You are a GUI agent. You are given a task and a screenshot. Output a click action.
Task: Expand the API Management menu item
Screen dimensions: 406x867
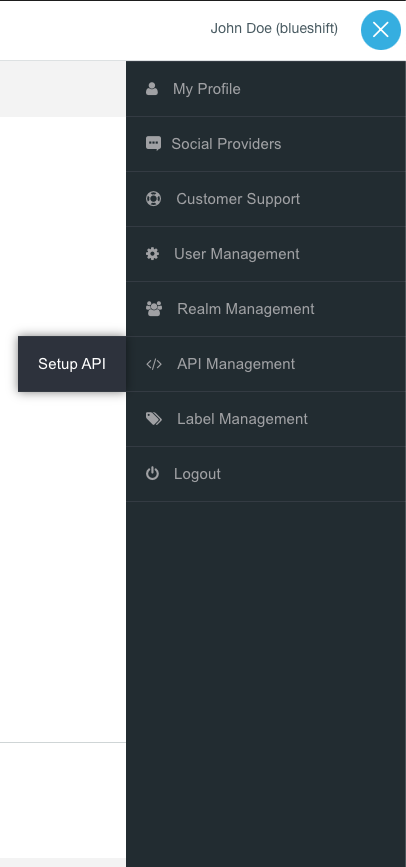(266, 364)
